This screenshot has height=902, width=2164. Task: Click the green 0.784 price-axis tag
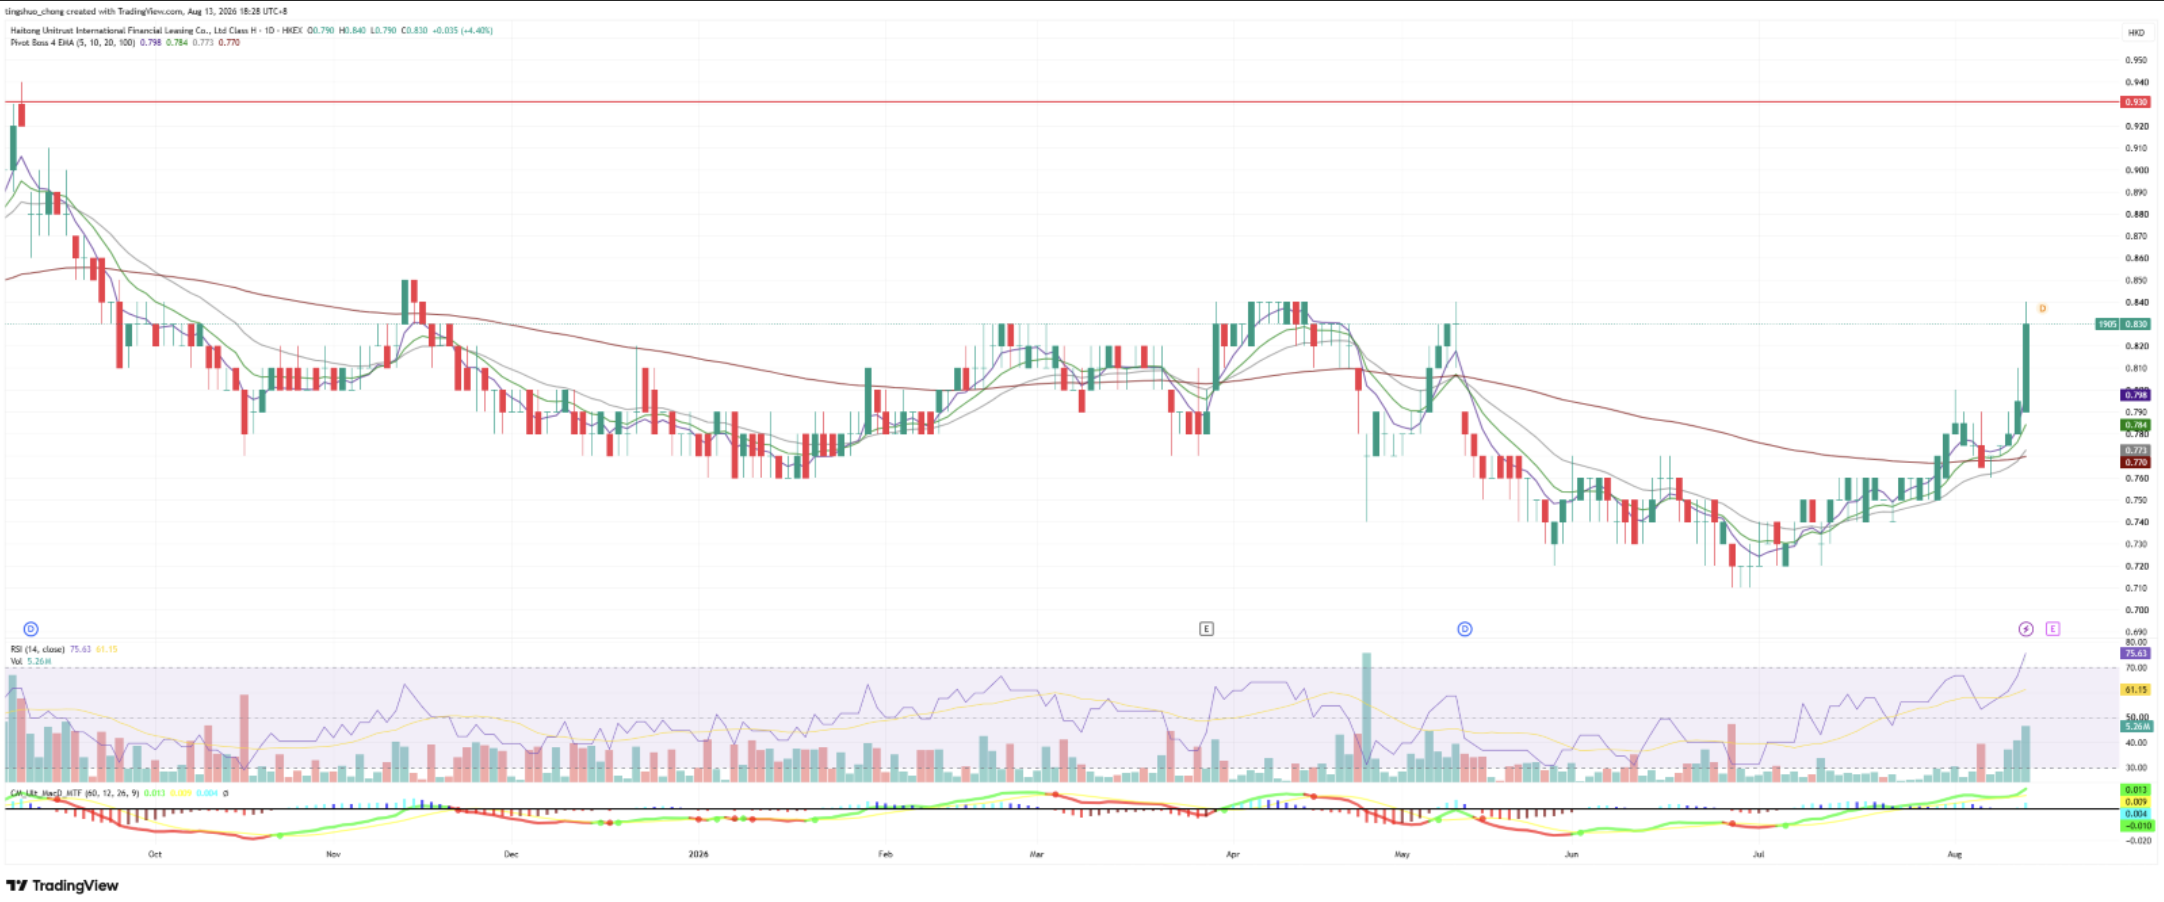click(x=2135, y=425)
